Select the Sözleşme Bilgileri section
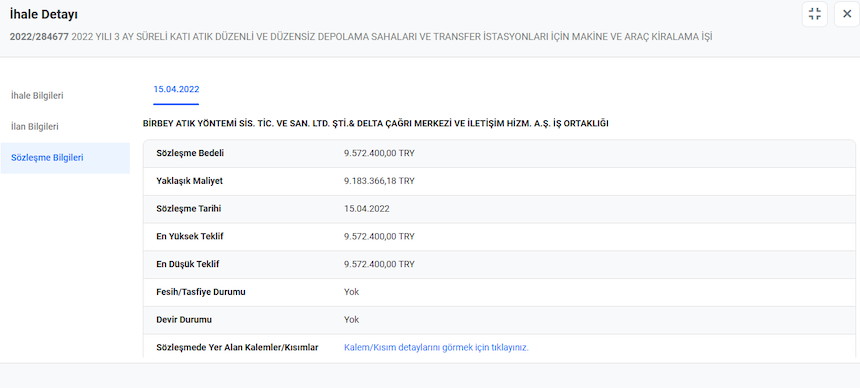860x388 pixels. [x=65, y=158]
